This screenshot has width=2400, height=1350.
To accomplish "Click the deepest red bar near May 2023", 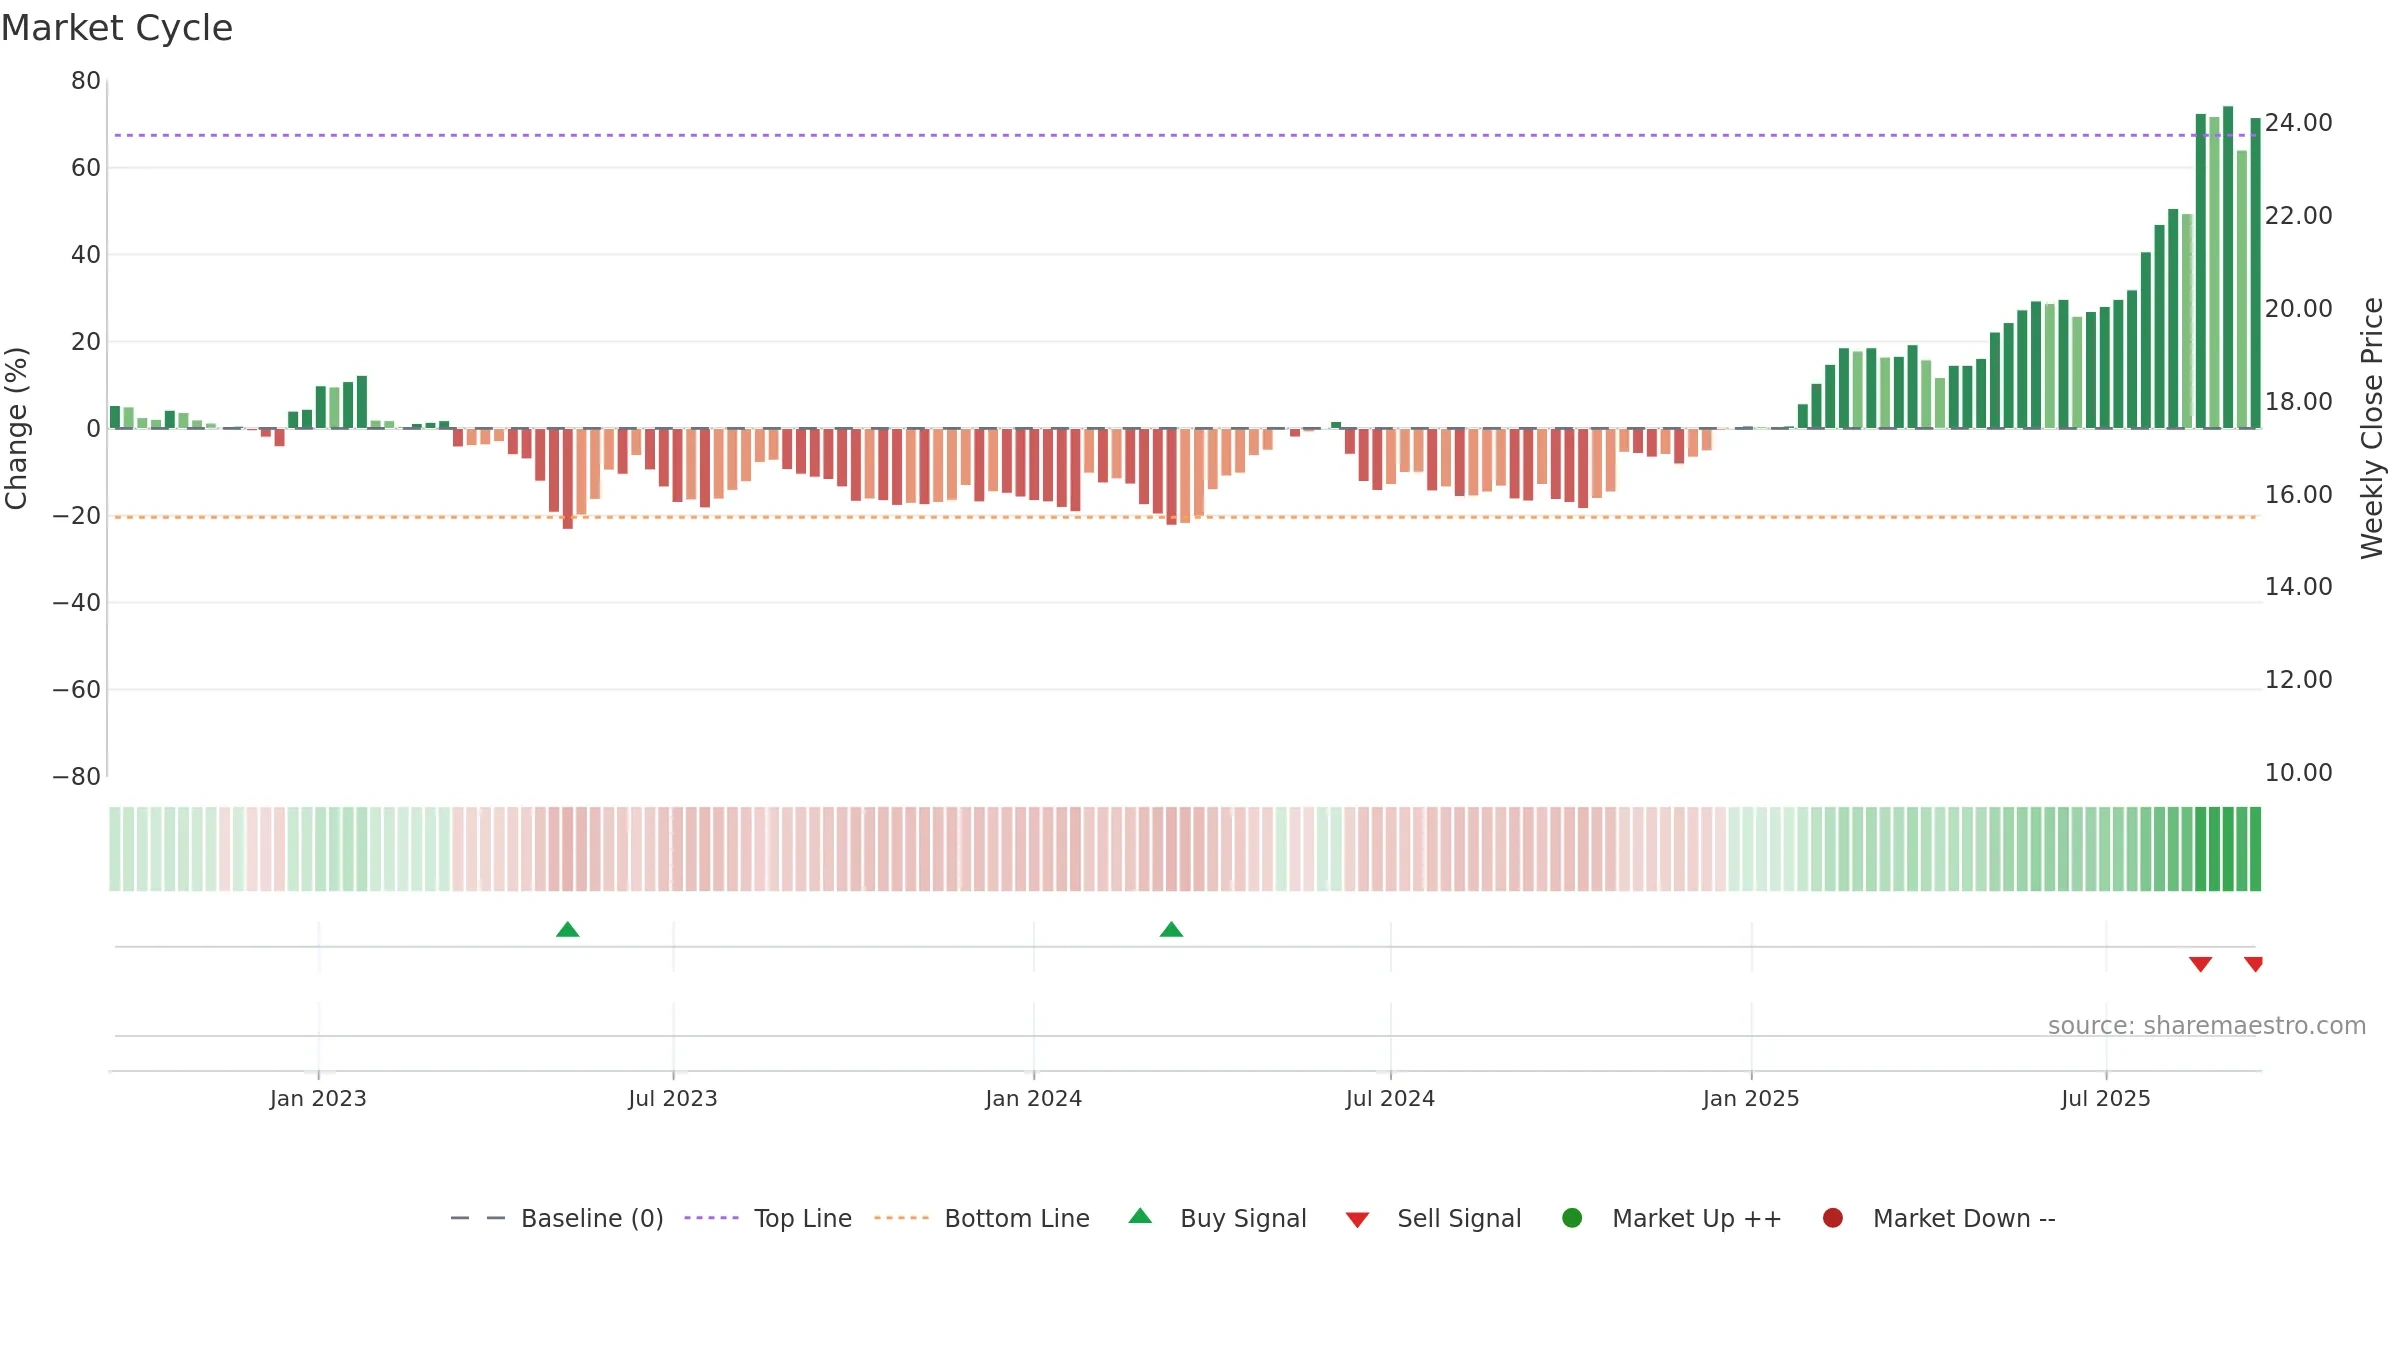I will pos(568,479).
